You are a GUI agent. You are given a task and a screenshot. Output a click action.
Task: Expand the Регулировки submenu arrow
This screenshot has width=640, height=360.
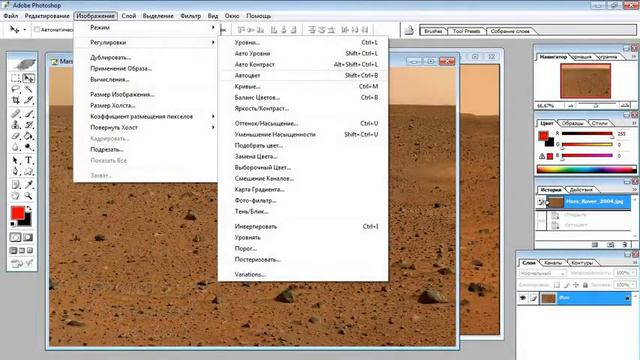pyautogui.click(x=213, y=42)
